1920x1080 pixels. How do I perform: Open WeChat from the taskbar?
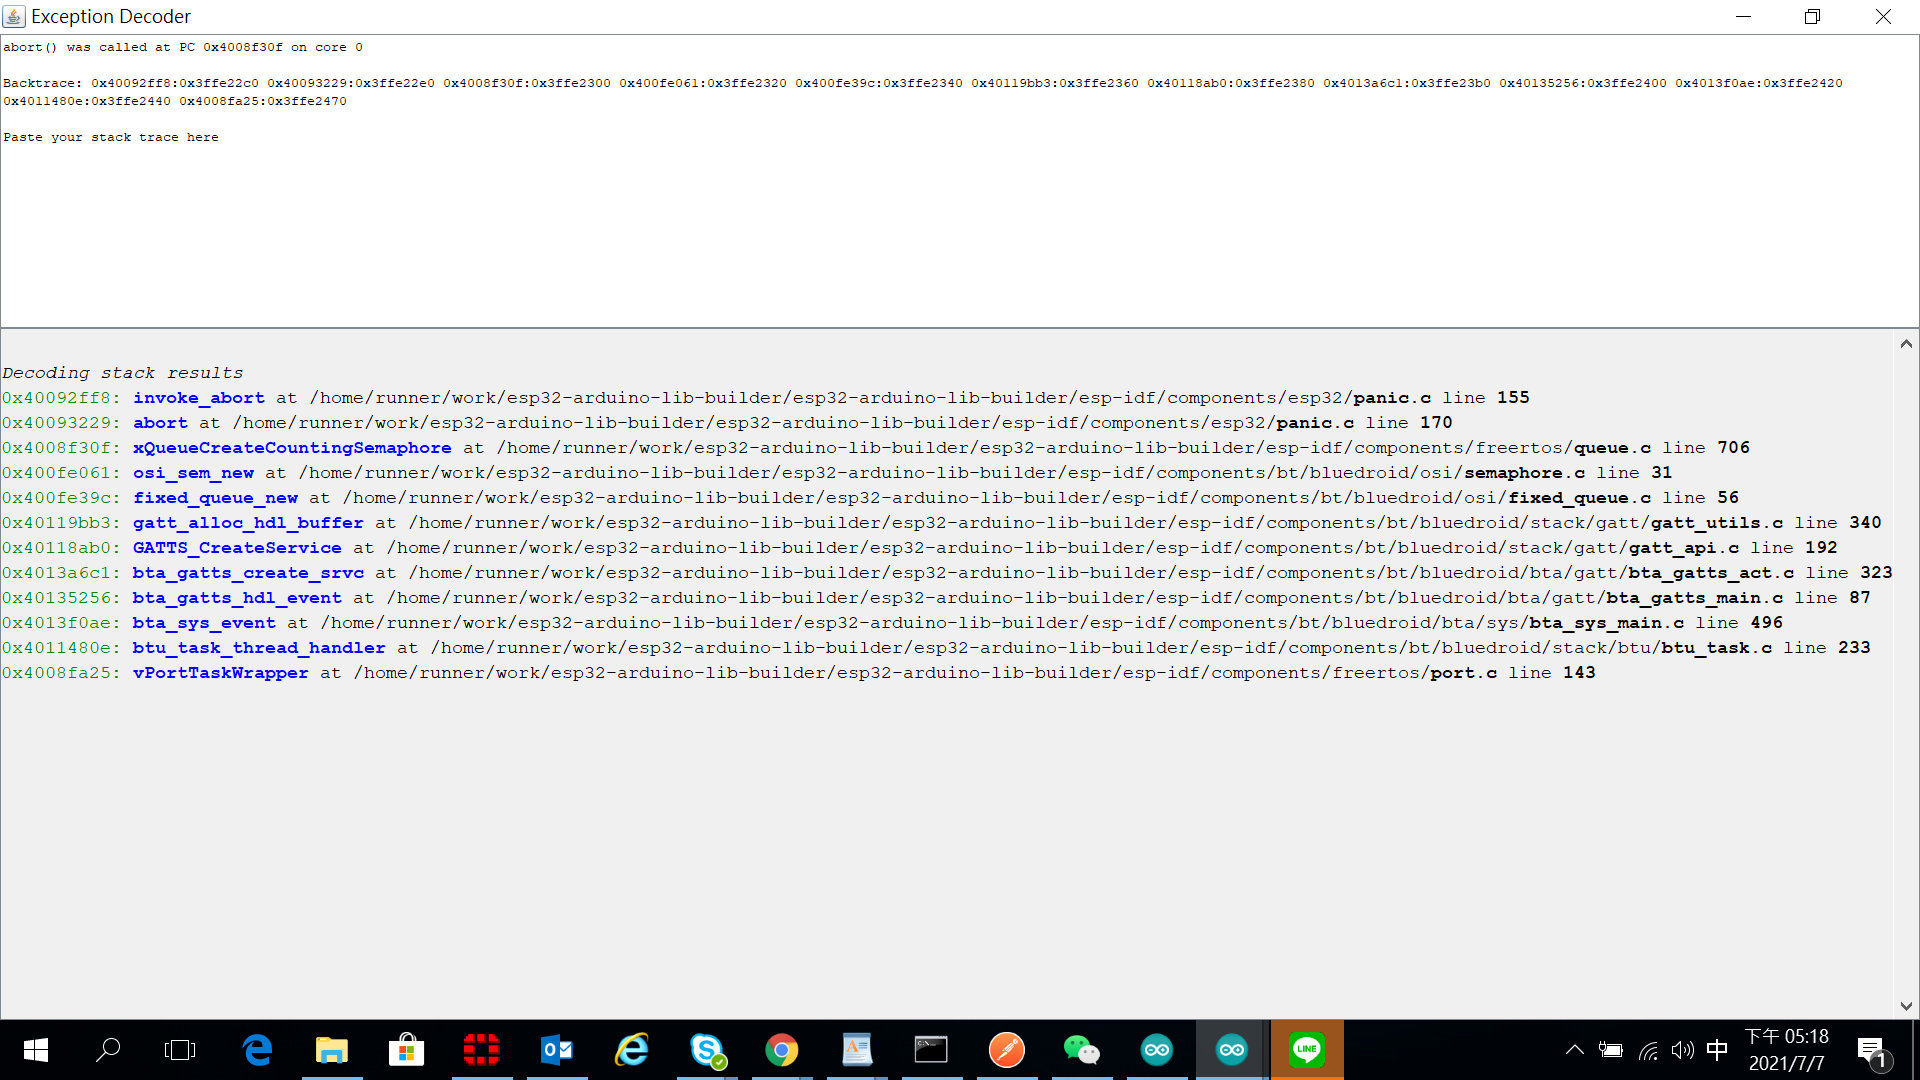tap(1081, 1050)
